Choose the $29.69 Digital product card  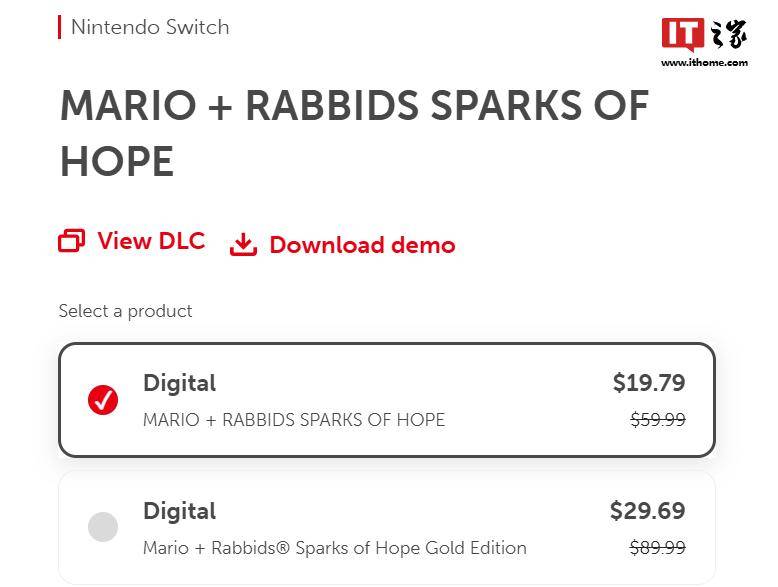[387, 527]
